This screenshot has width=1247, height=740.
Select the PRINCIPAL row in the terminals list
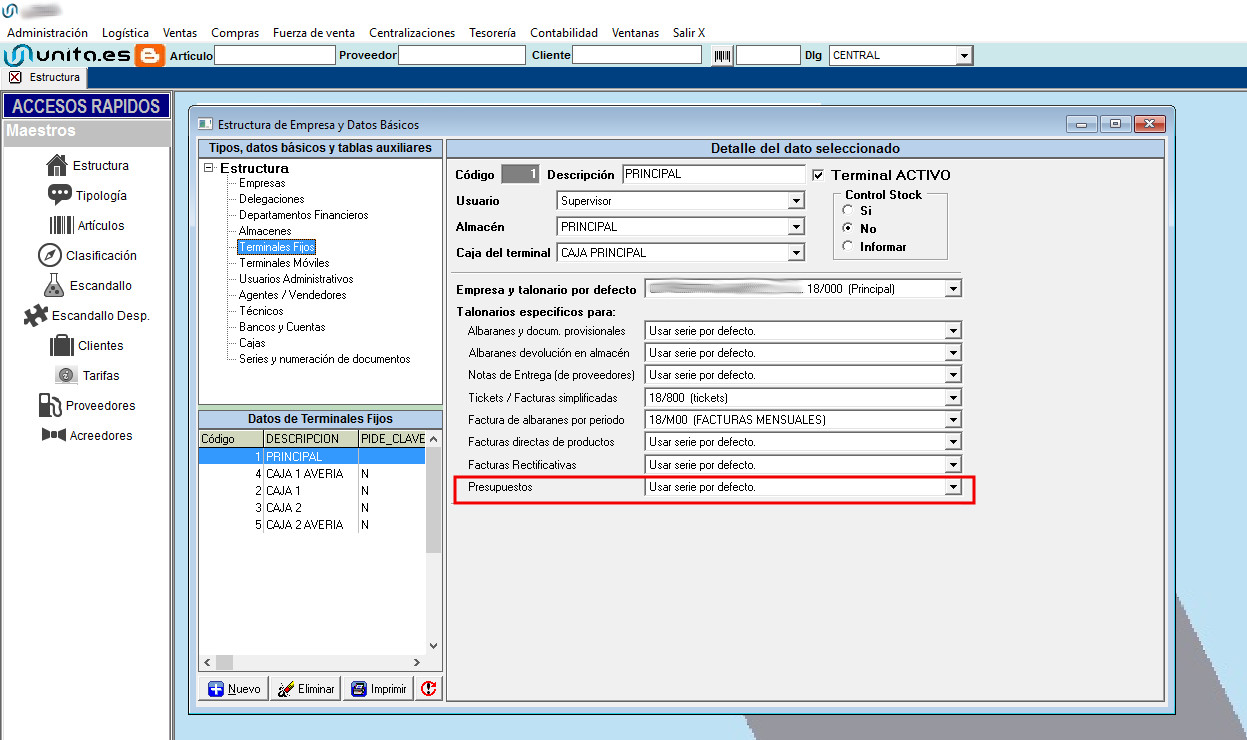click(312, 457)
